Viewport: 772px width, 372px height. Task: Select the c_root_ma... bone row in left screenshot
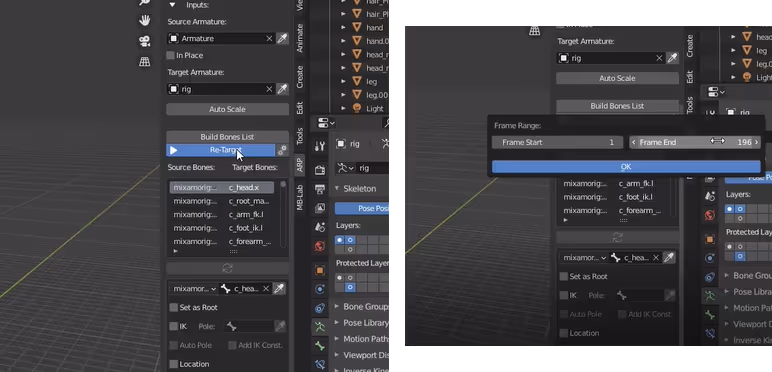click(x=222, y=201)
